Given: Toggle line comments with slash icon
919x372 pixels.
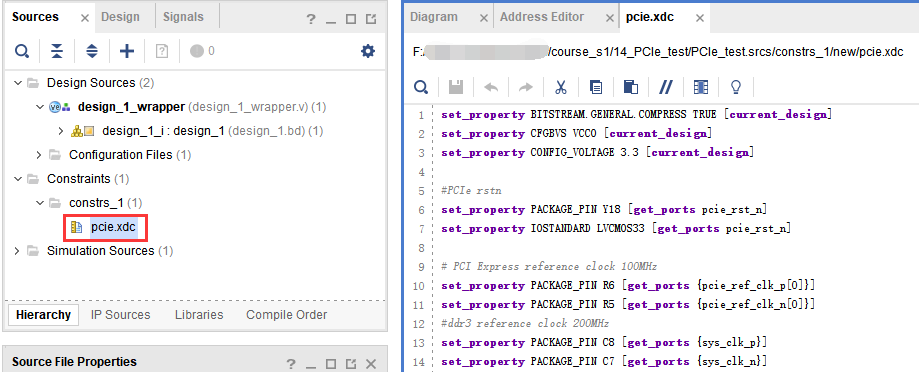Looking at the screenshot, I should pos(665,88).
